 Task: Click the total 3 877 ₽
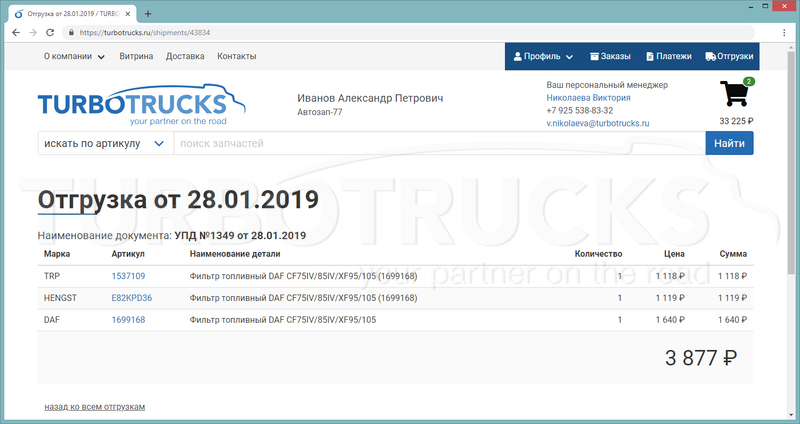pos(701,358)
